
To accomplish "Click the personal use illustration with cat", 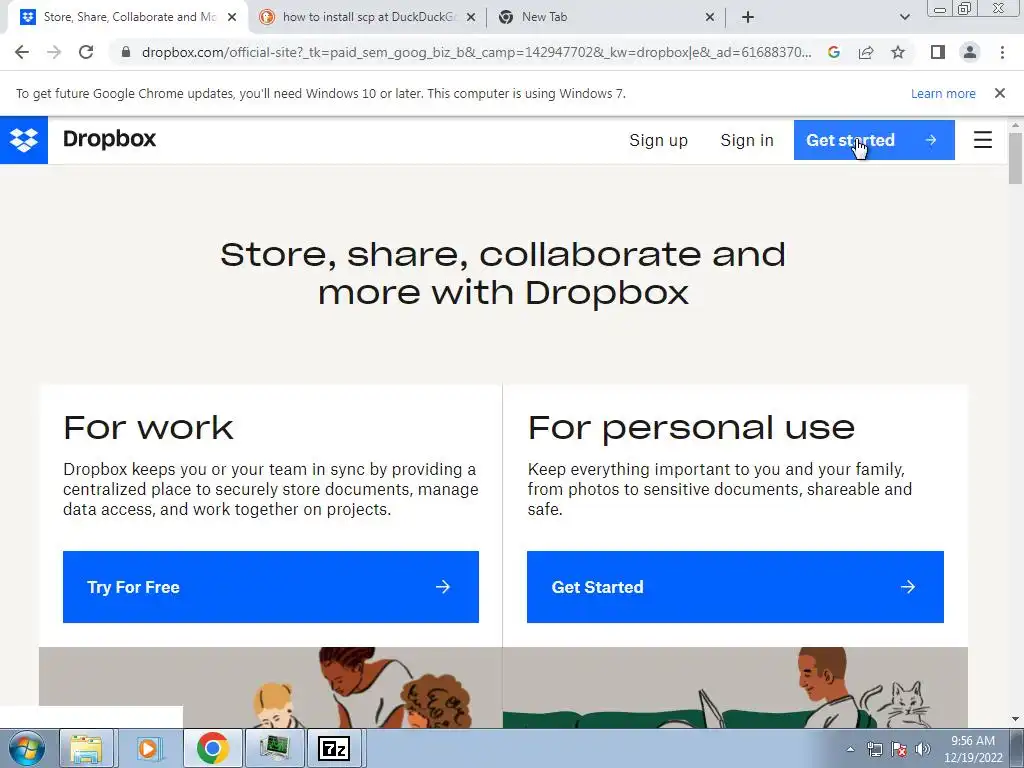I will pyautogui.click(x=735, y=687).
